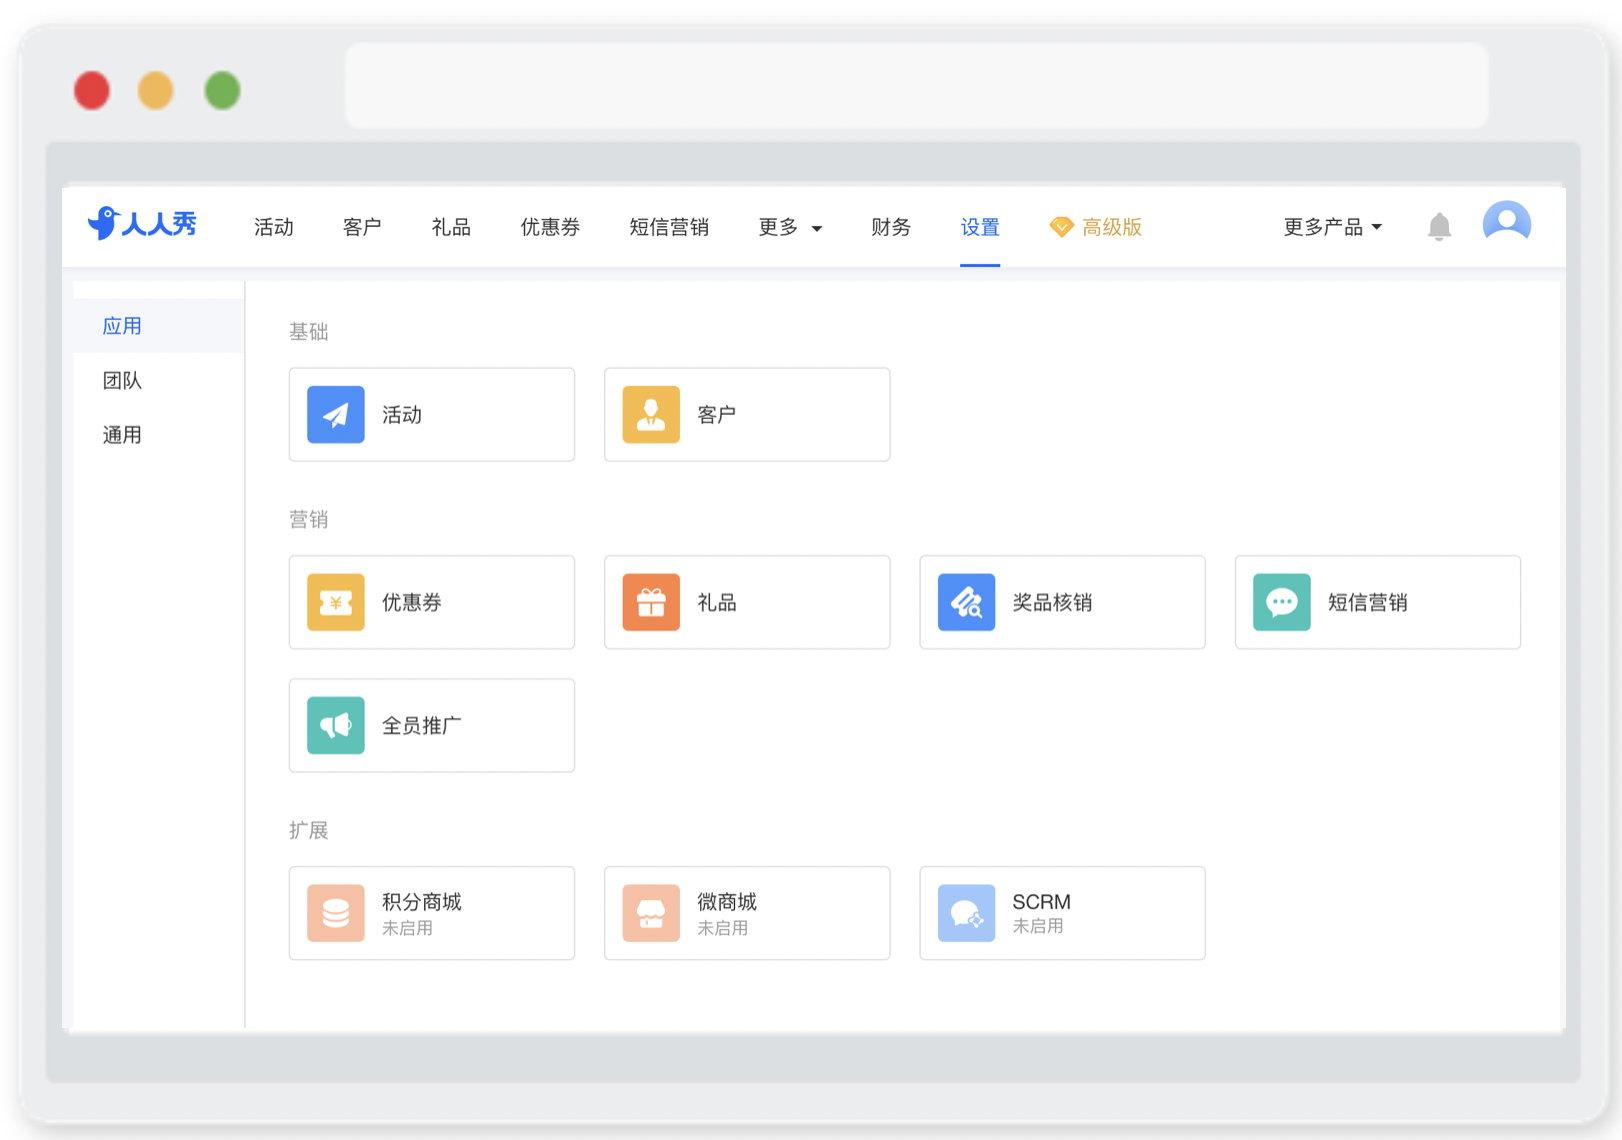Click the 活动 card label

[402, 415]
